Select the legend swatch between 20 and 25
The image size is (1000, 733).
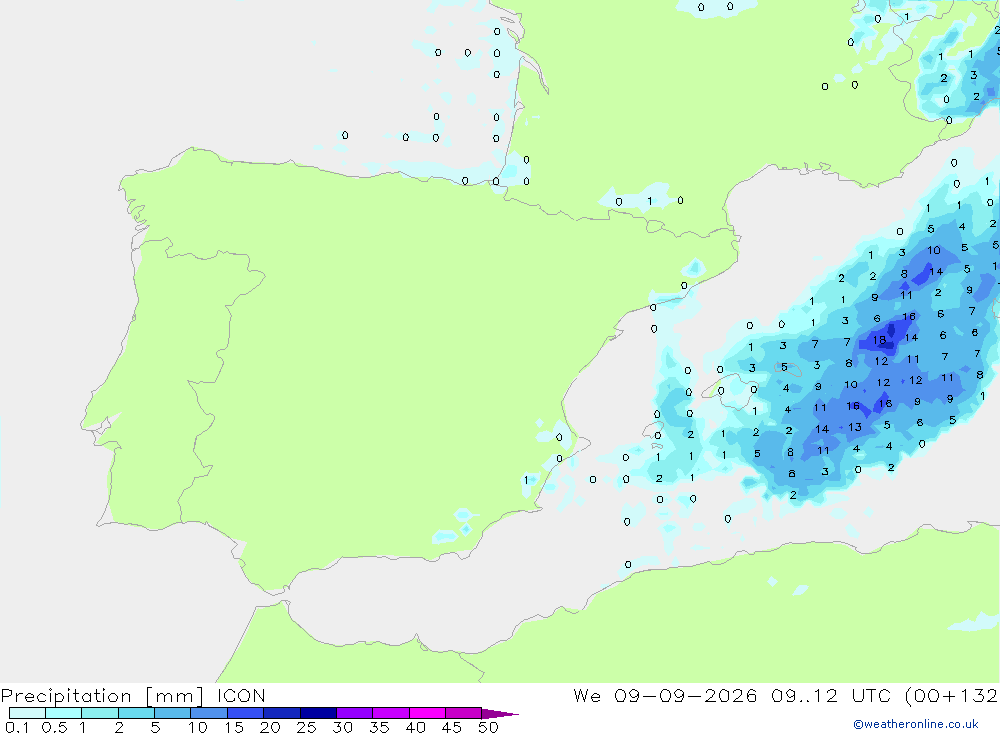tap(282, 713)
